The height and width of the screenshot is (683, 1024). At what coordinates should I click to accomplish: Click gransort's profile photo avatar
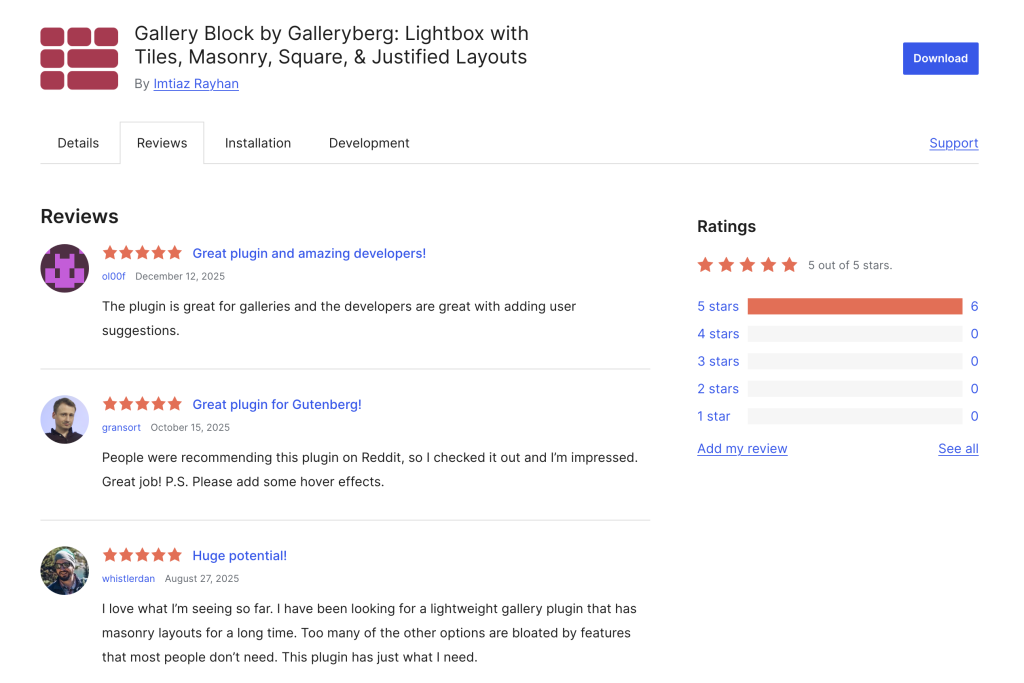click(x=65, y=419)
